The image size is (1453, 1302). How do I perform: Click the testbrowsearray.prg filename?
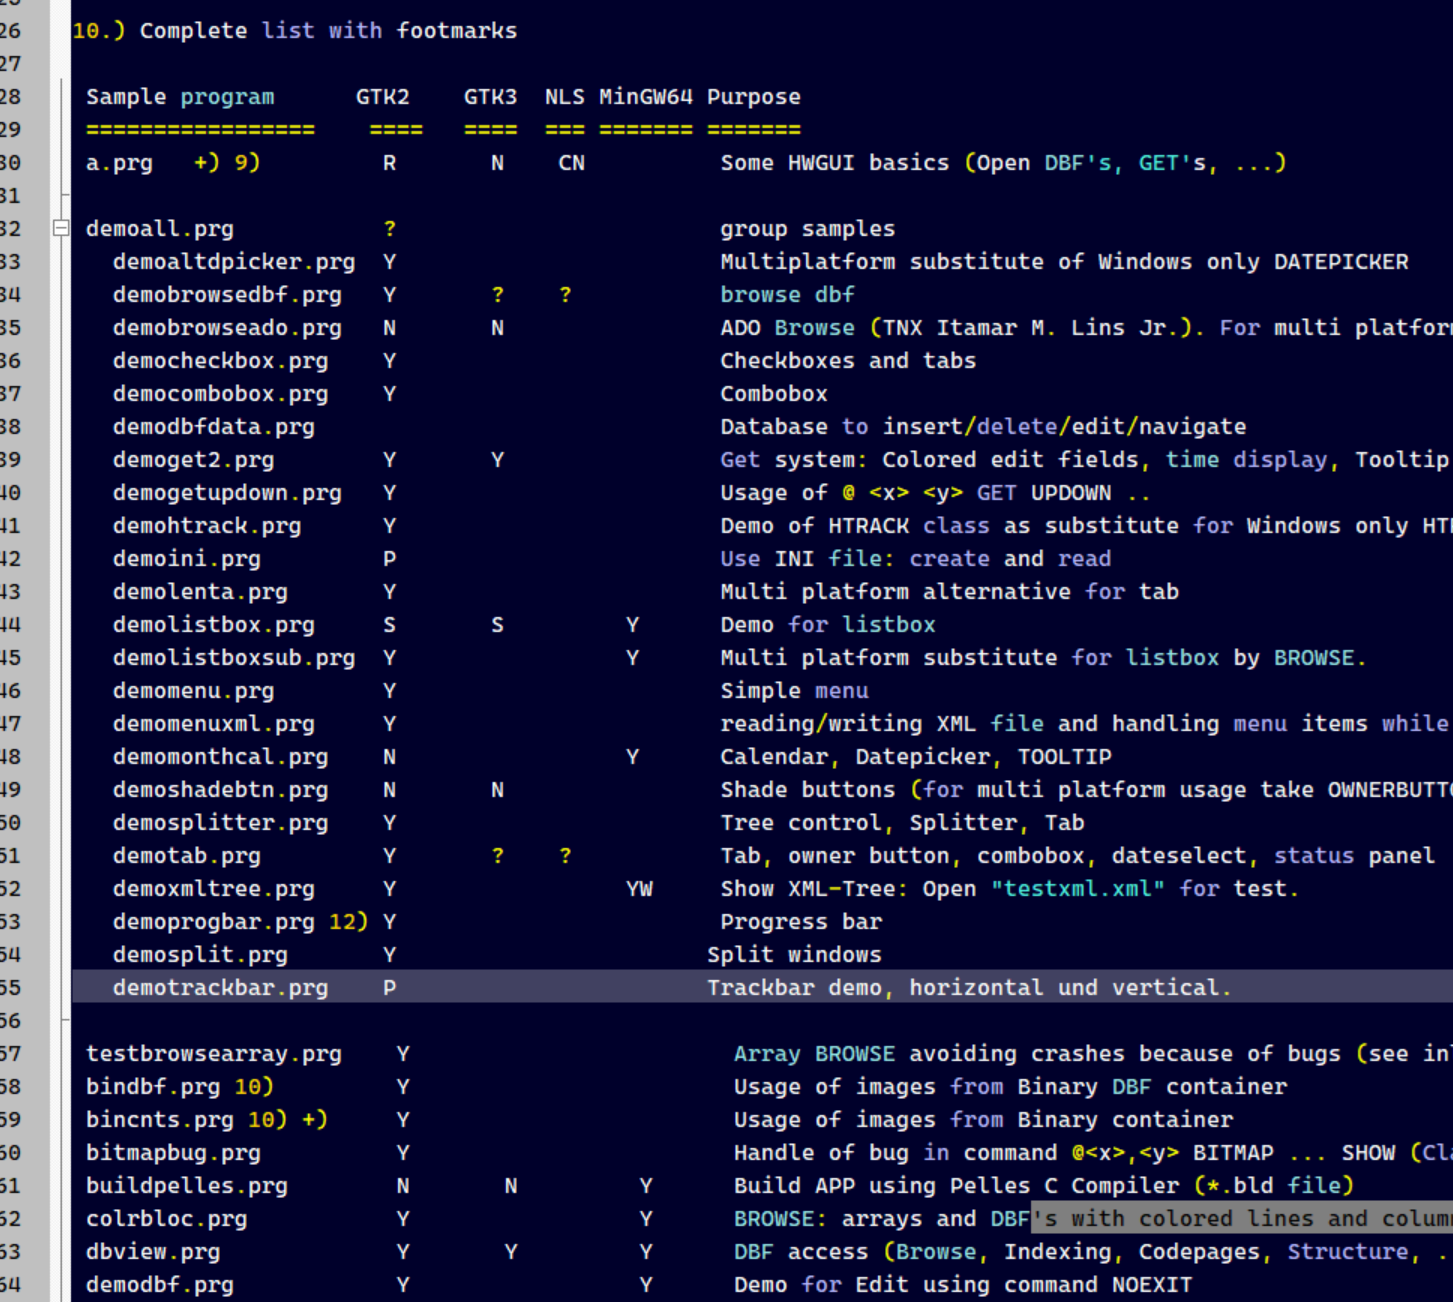(213, 1053)
